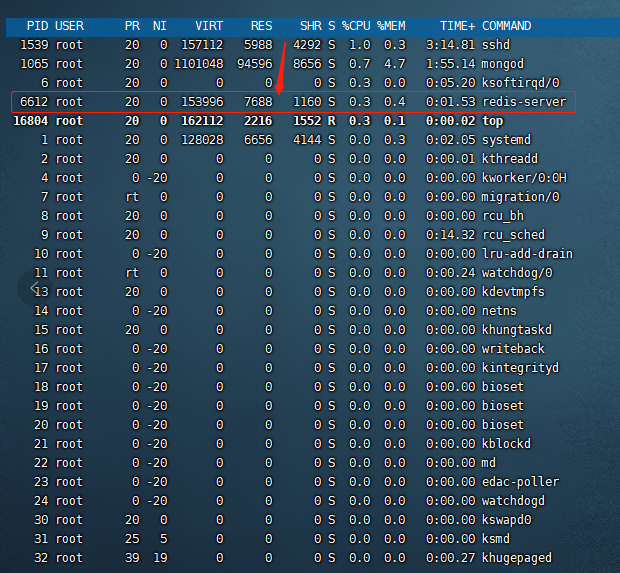The height and width of the screenshot is (573, 620).
Task: Click the %CPU column header
Action: tap(356, 26)
